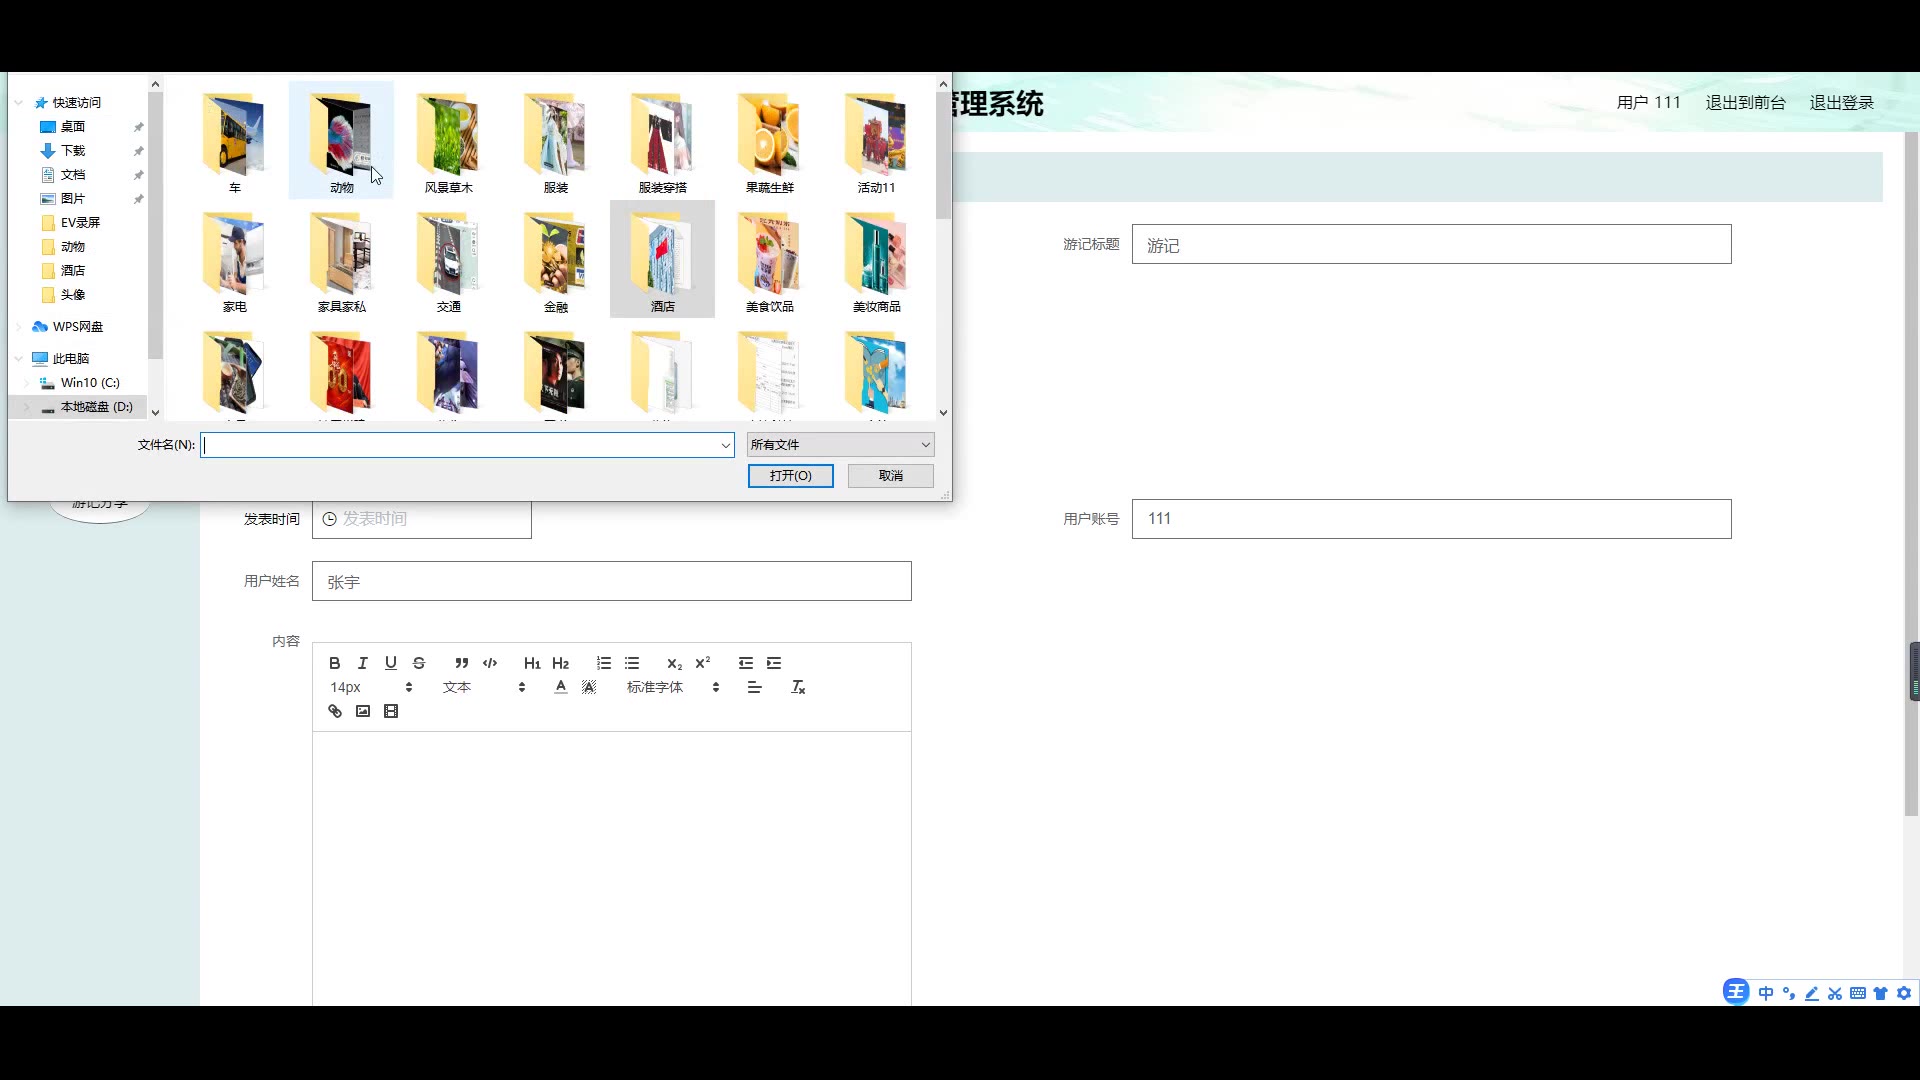Toggle italic formatting in the editor toolbar

363,663
